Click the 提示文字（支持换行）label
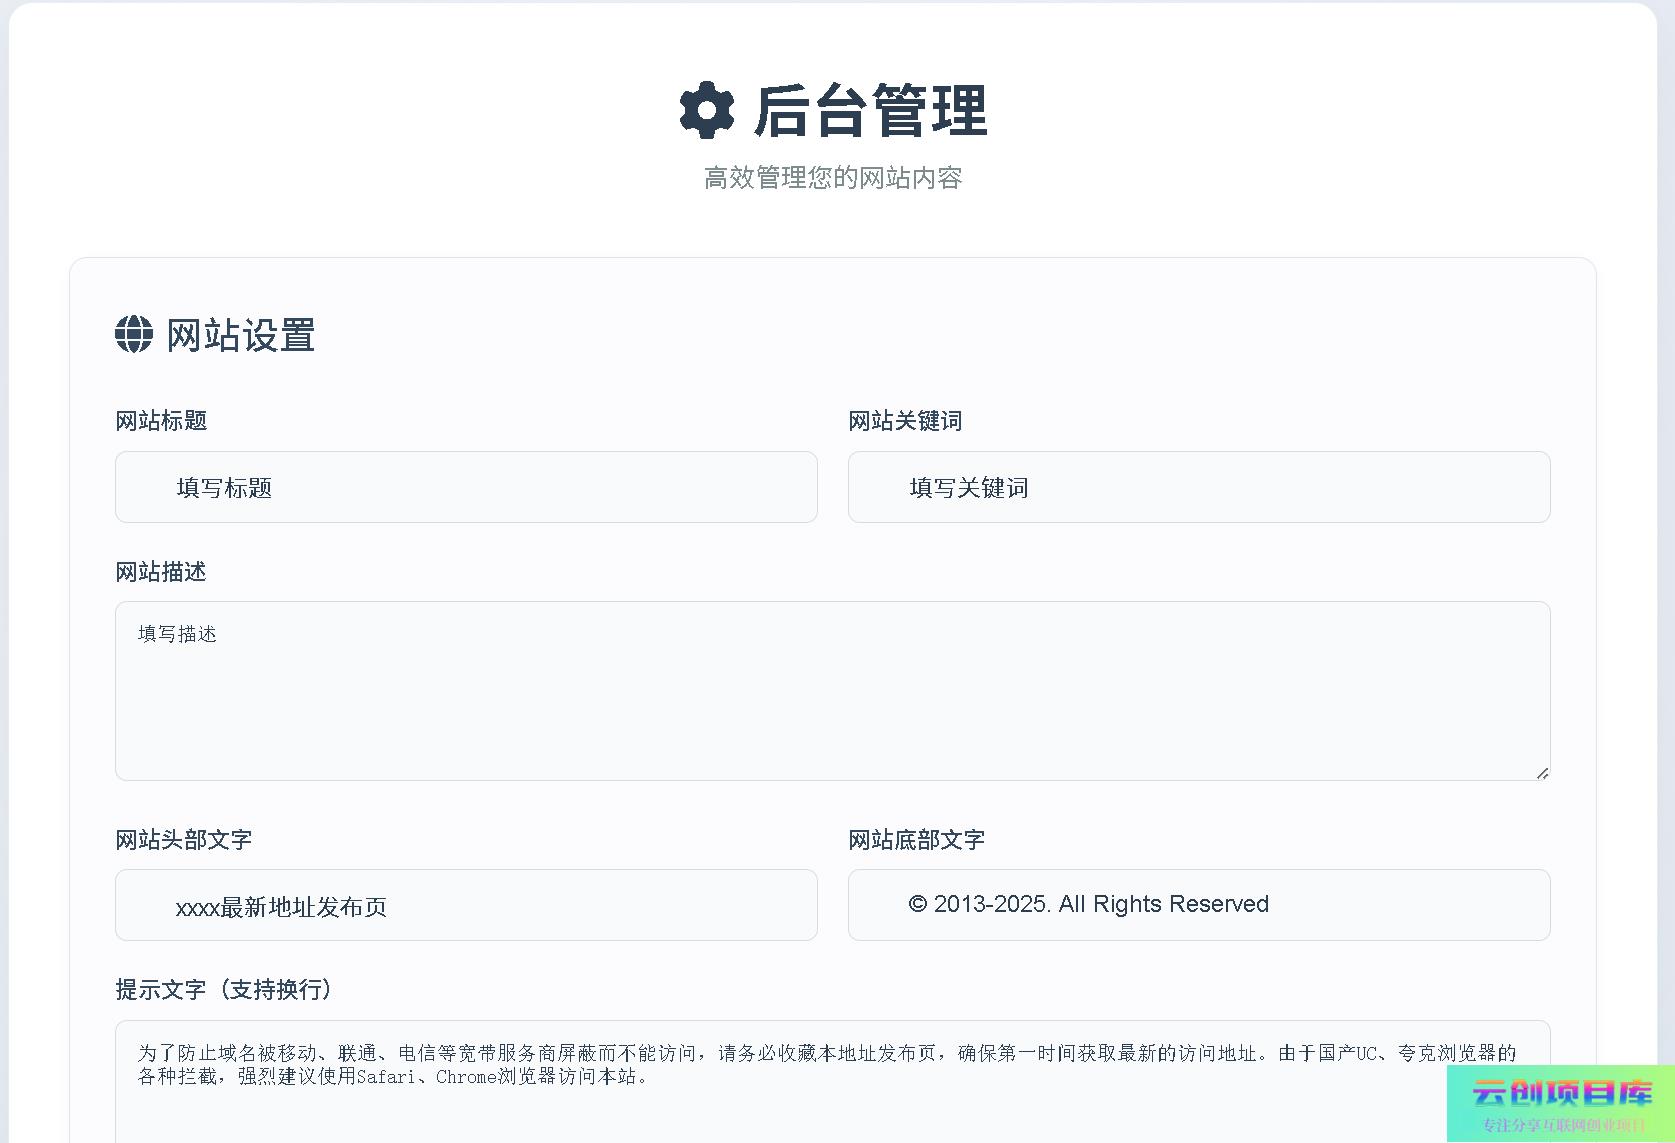 tap(226, 990)
